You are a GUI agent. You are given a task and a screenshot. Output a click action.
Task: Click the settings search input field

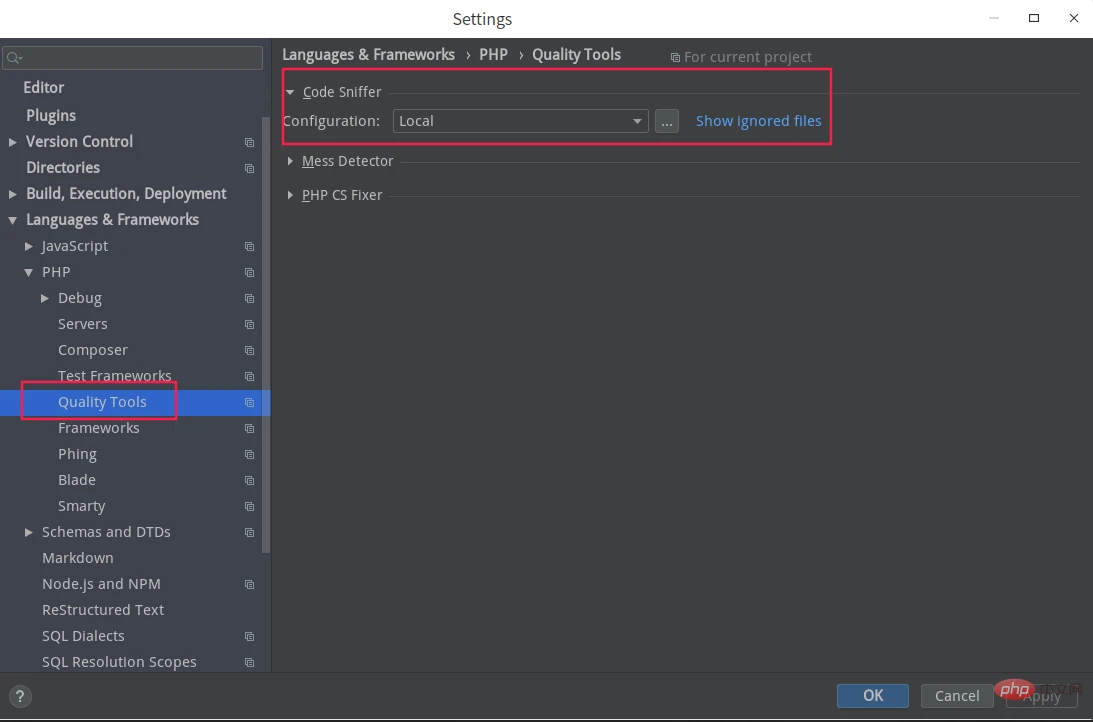click(x=140, y=58)
